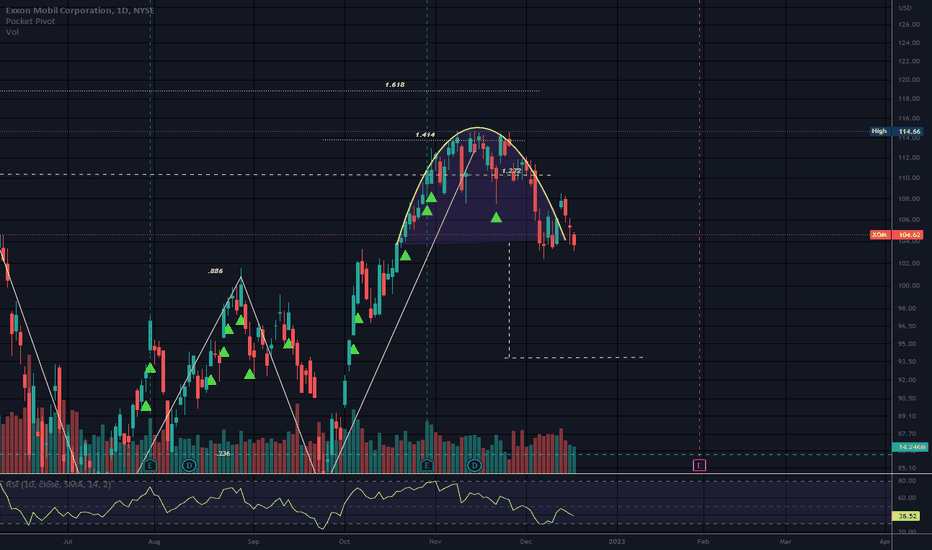Click the Dec label on the time axis
Viewport: 932px width, 550px height.
tap(525, 542)
